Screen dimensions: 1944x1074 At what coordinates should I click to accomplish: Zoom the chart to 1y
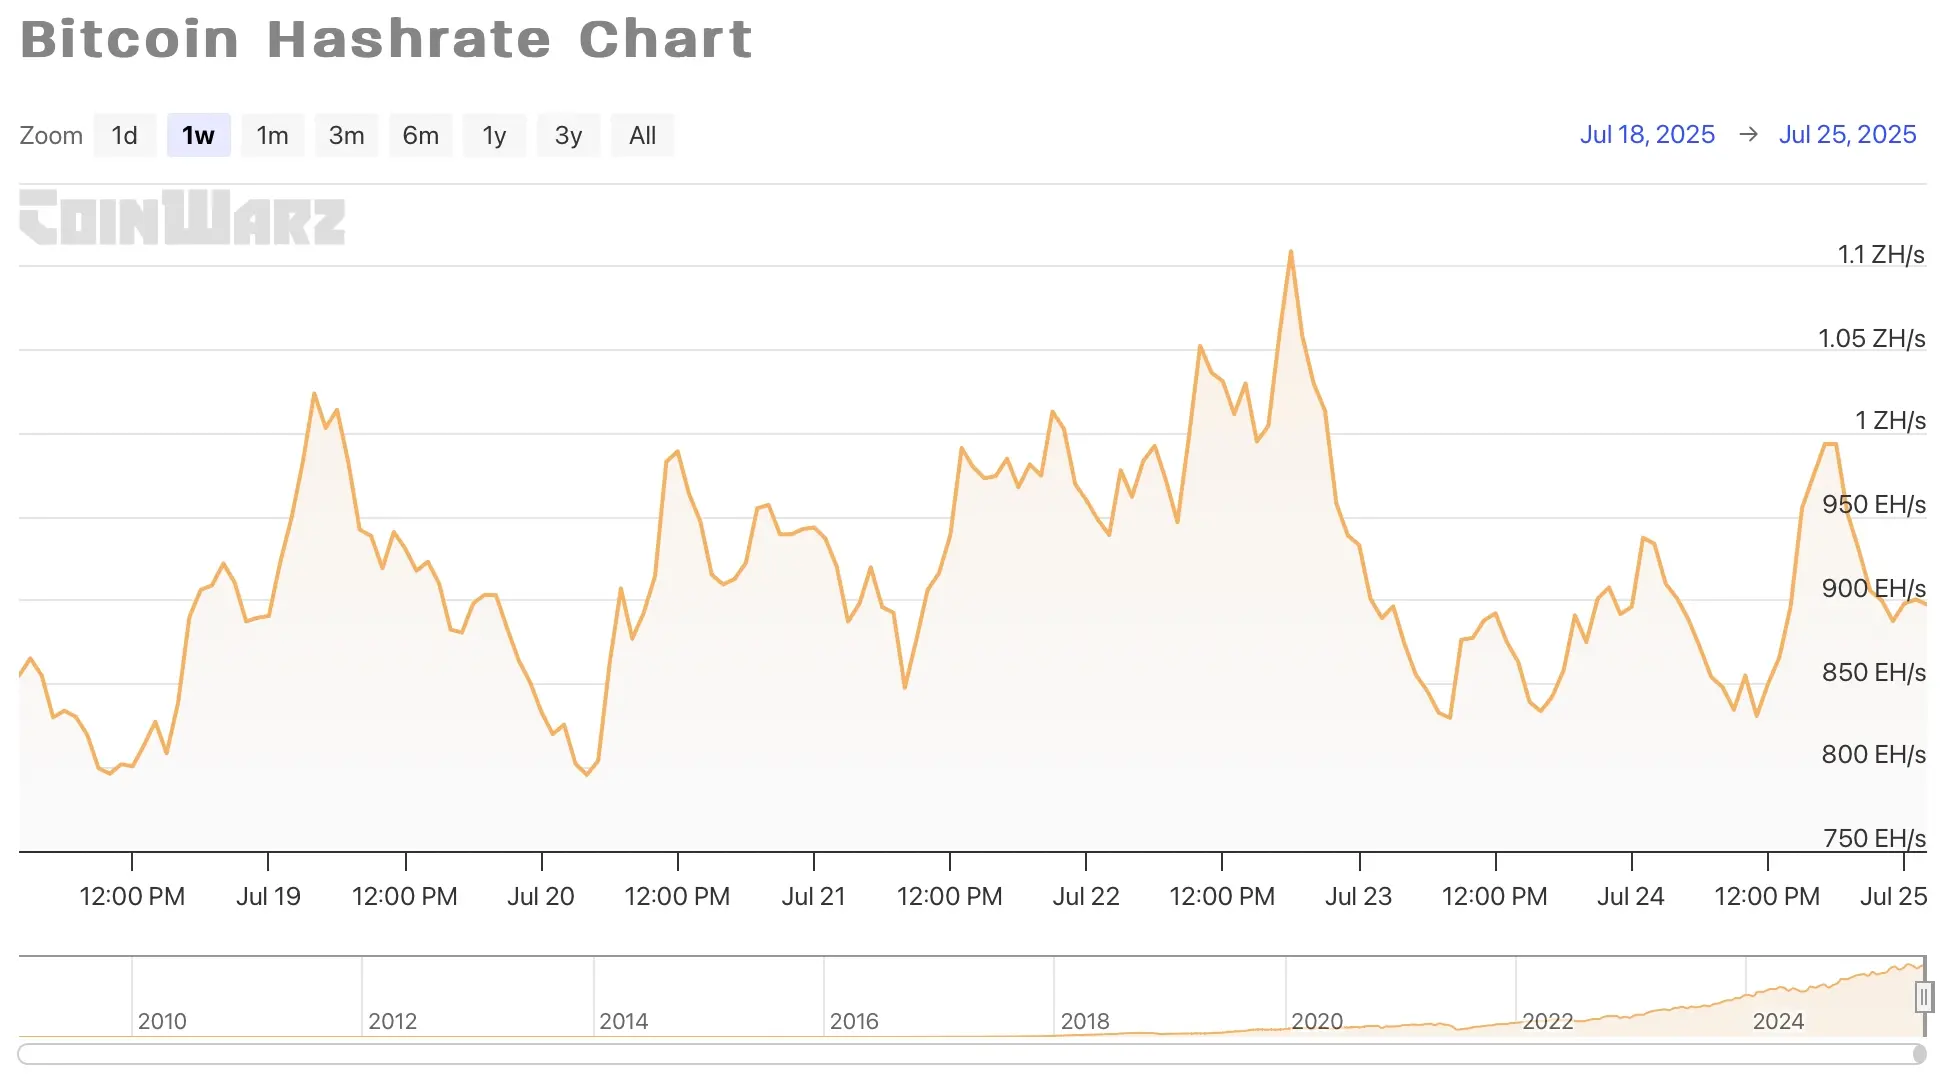click(494, 135)
